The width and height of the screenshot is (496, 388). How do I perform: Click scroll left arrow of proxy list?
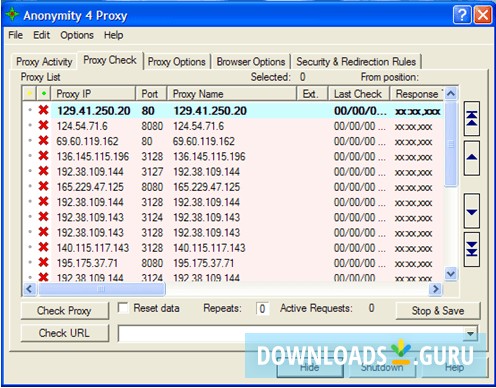click(x=29, y=289)
